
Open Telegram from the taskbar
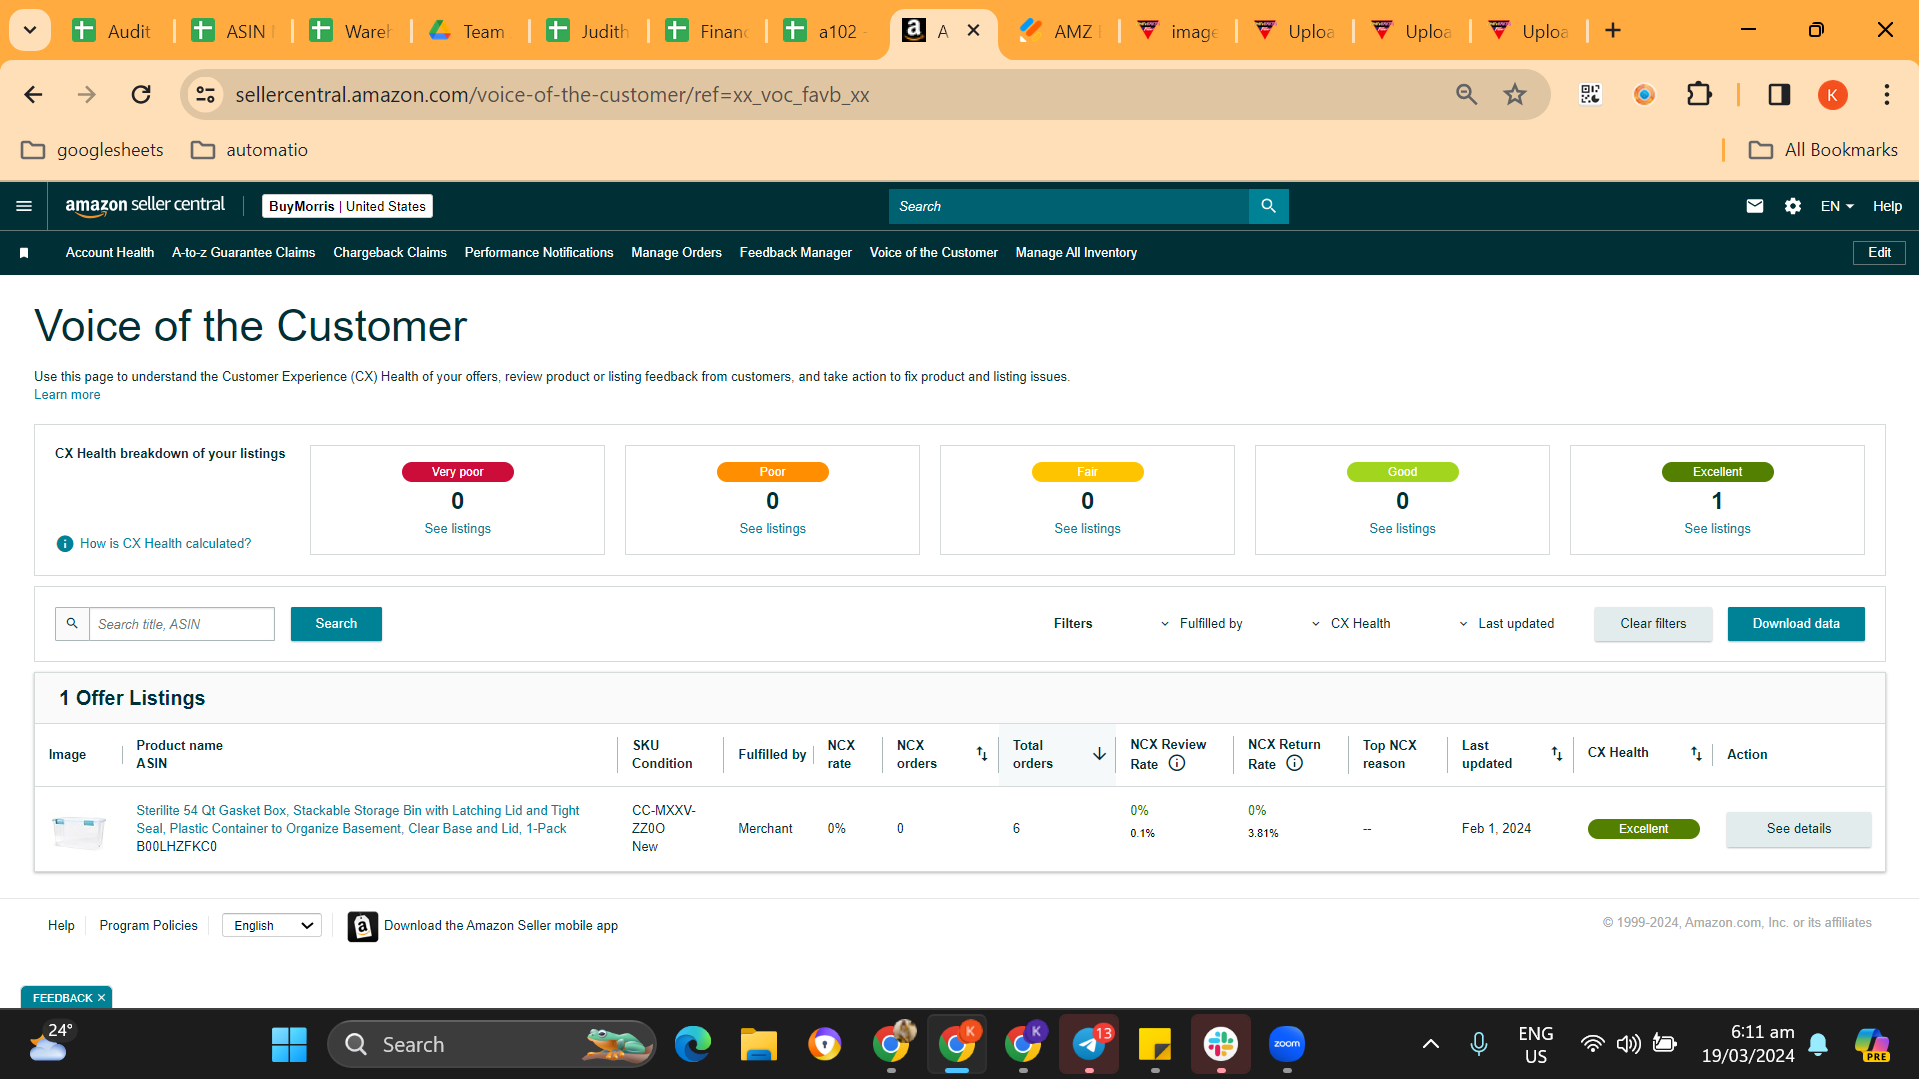1089,1045
